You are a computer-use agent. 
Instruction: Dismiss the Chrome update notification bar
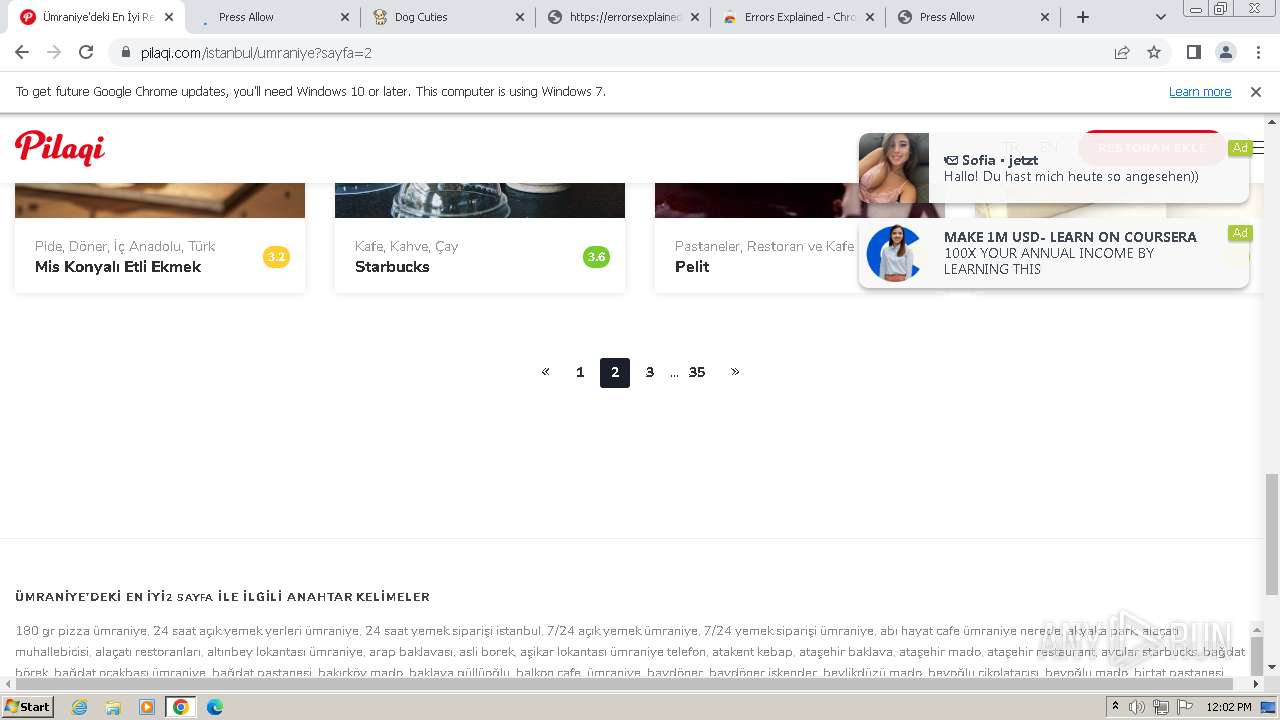[x=1256, y=91]
